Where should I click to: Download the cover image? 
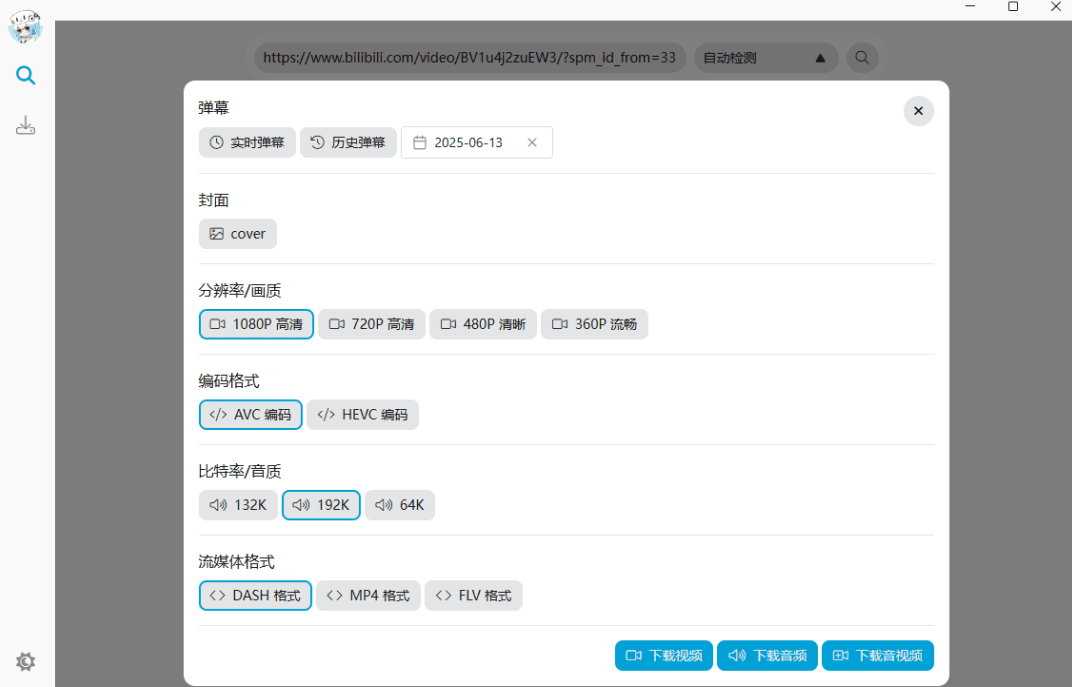click(x=238, y=234)
